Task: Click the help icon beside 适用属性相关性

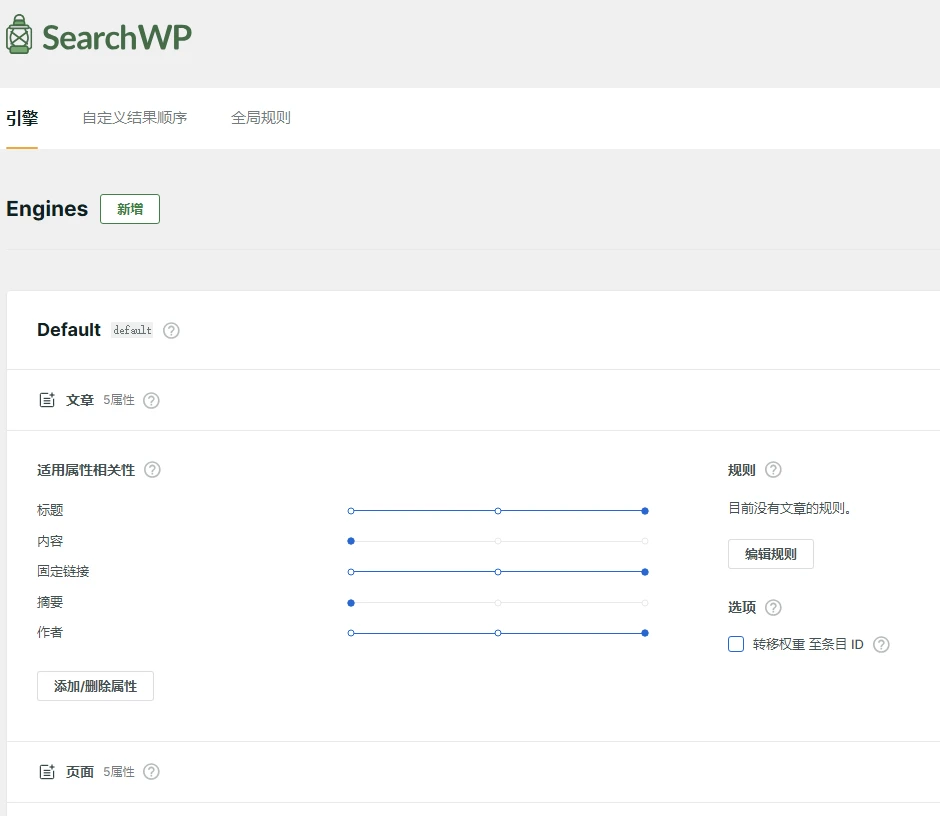Action: click(x=150, y=470)
